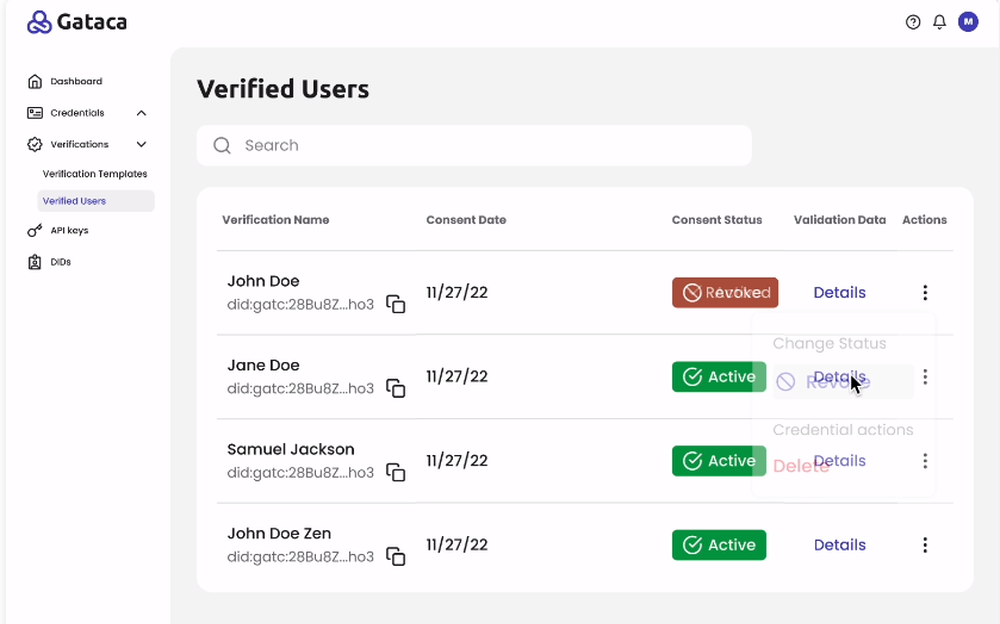Click the Verifications badge icon

click(35, 144)
